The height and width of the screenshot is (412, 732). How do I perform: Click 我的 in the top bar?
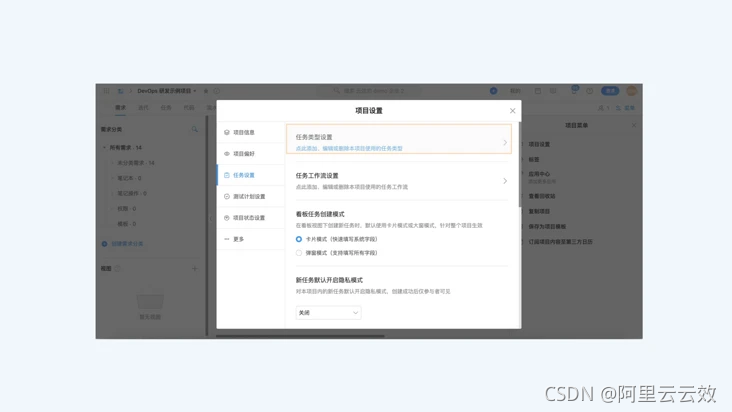click(515, 91)
